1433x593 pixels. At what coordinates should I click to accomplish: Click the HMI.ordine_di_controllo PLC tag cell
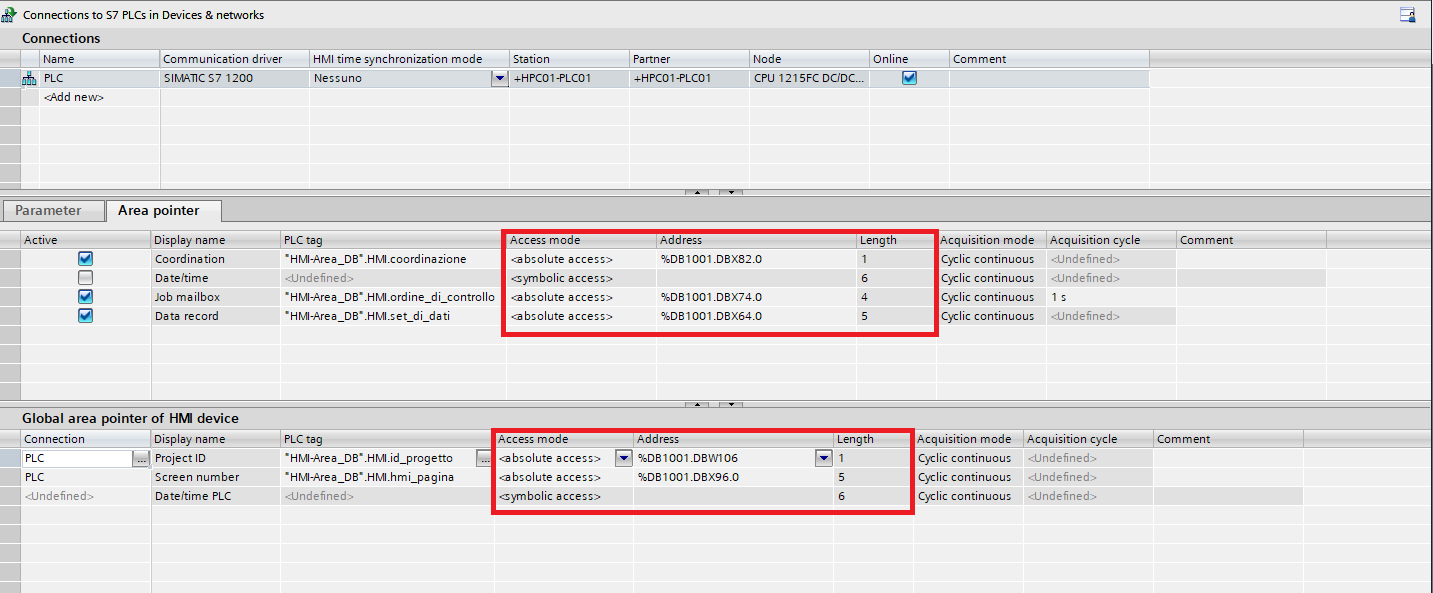click(x=394, y=297)
